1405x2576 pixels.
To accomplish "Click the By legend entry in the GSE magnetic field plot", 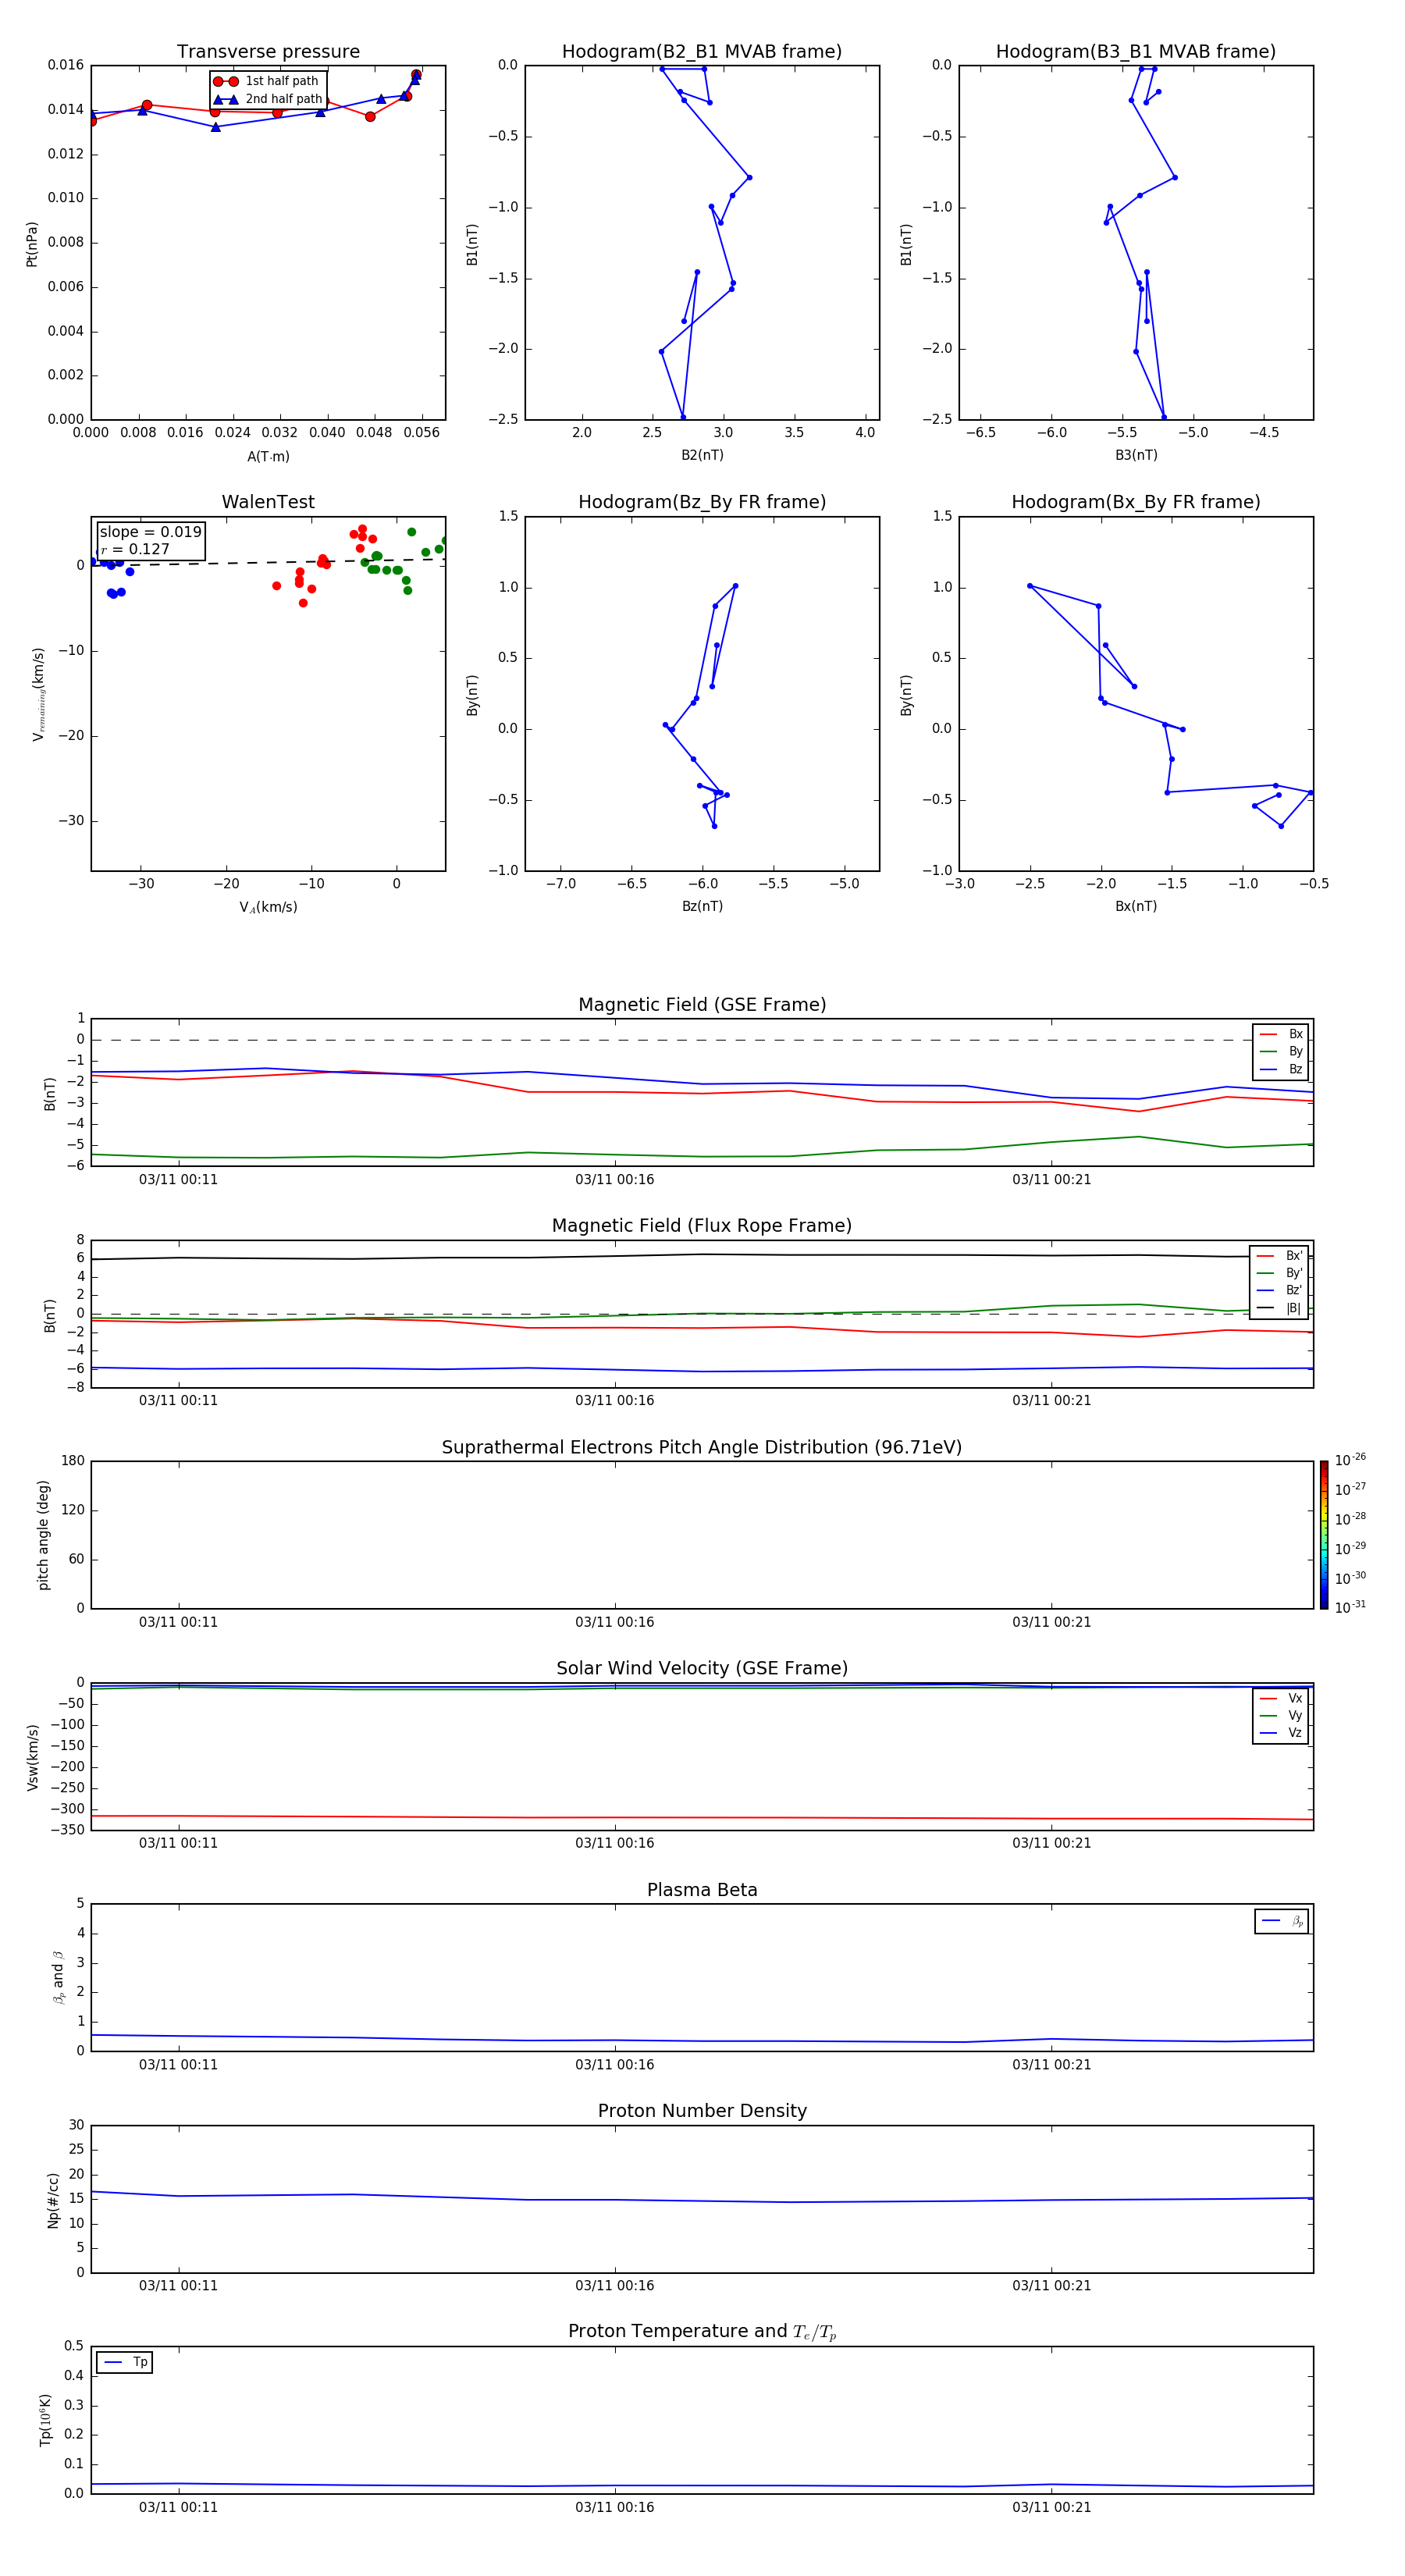I will pyautogui.click(x=1281, y=1051).
